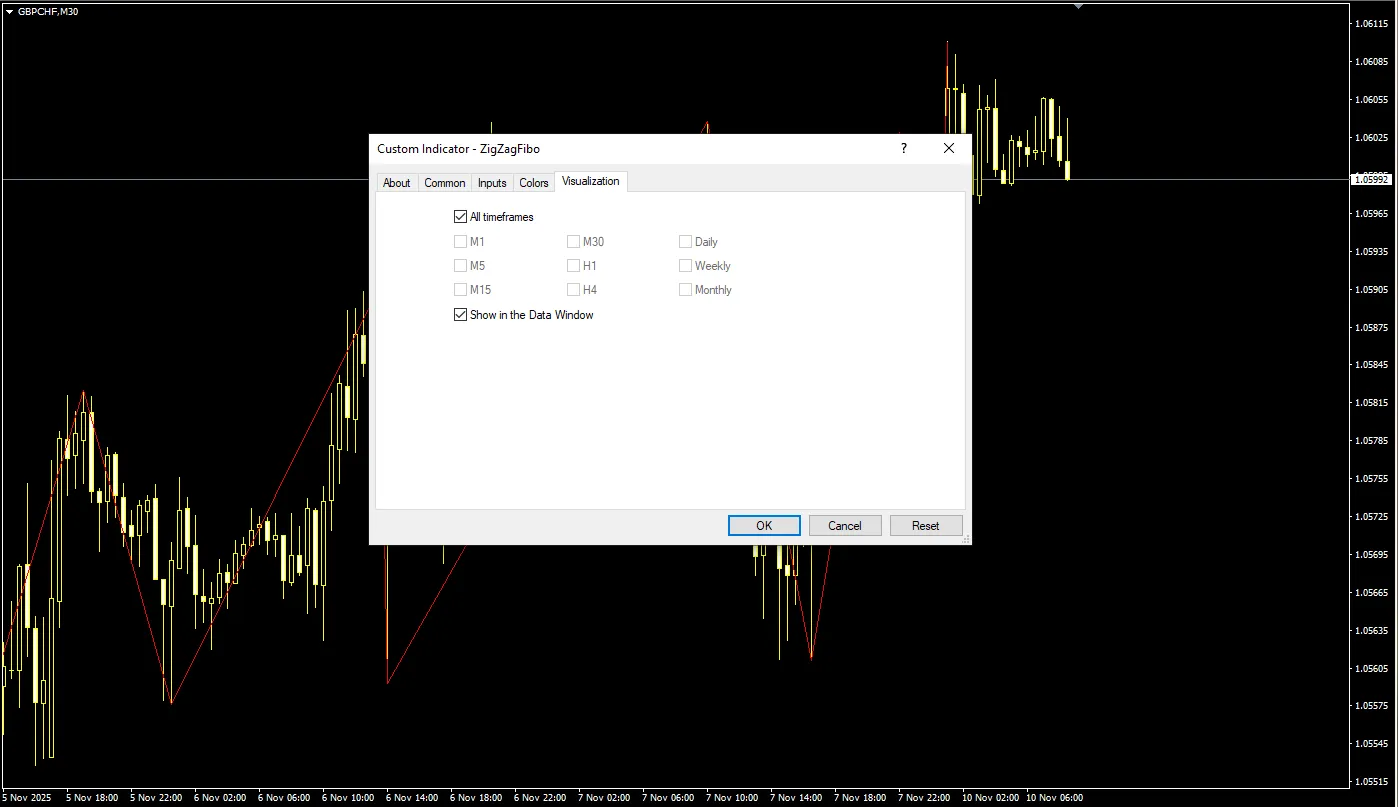Click the Cancel button
The height and width of the screenshot is (807, 1398).
pyautogui.click(x=844, y=526)
